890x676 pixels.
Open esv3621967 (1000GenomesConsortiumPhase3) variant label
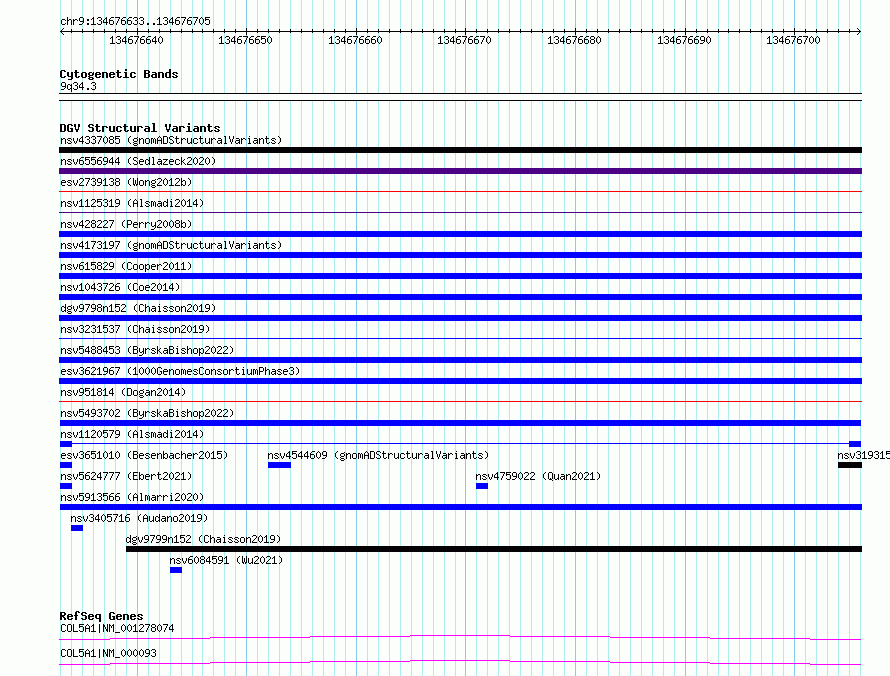click(x=179, y=371)
